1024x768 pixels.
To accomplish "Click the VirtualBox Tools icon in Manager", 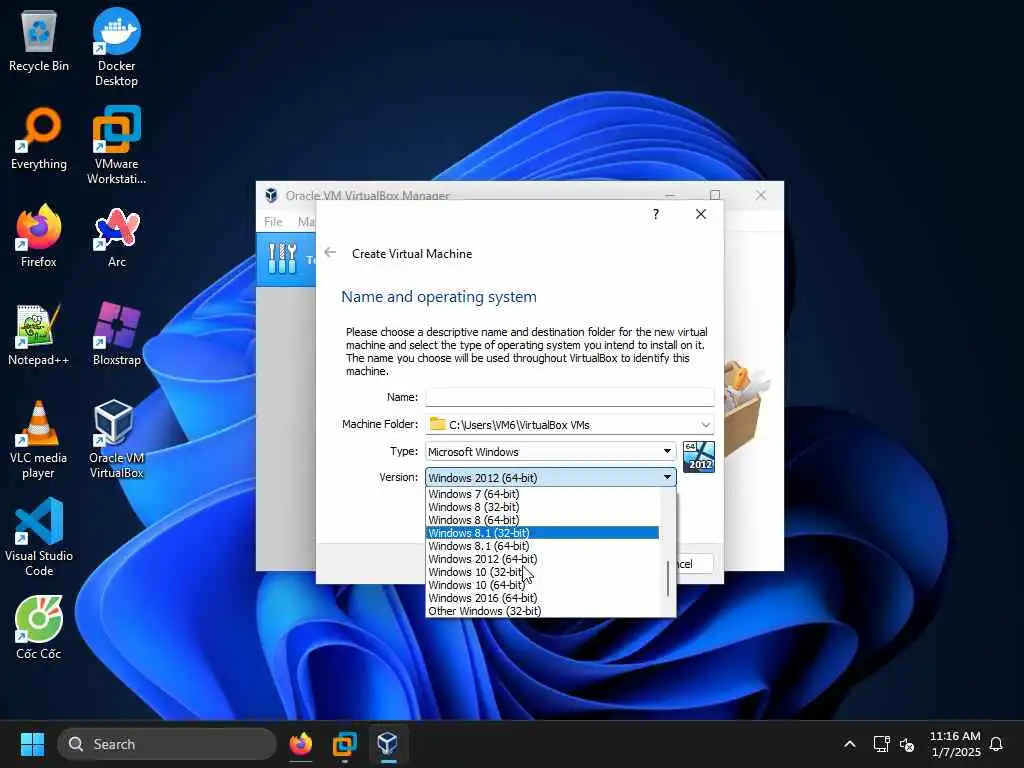I will 282,259.
